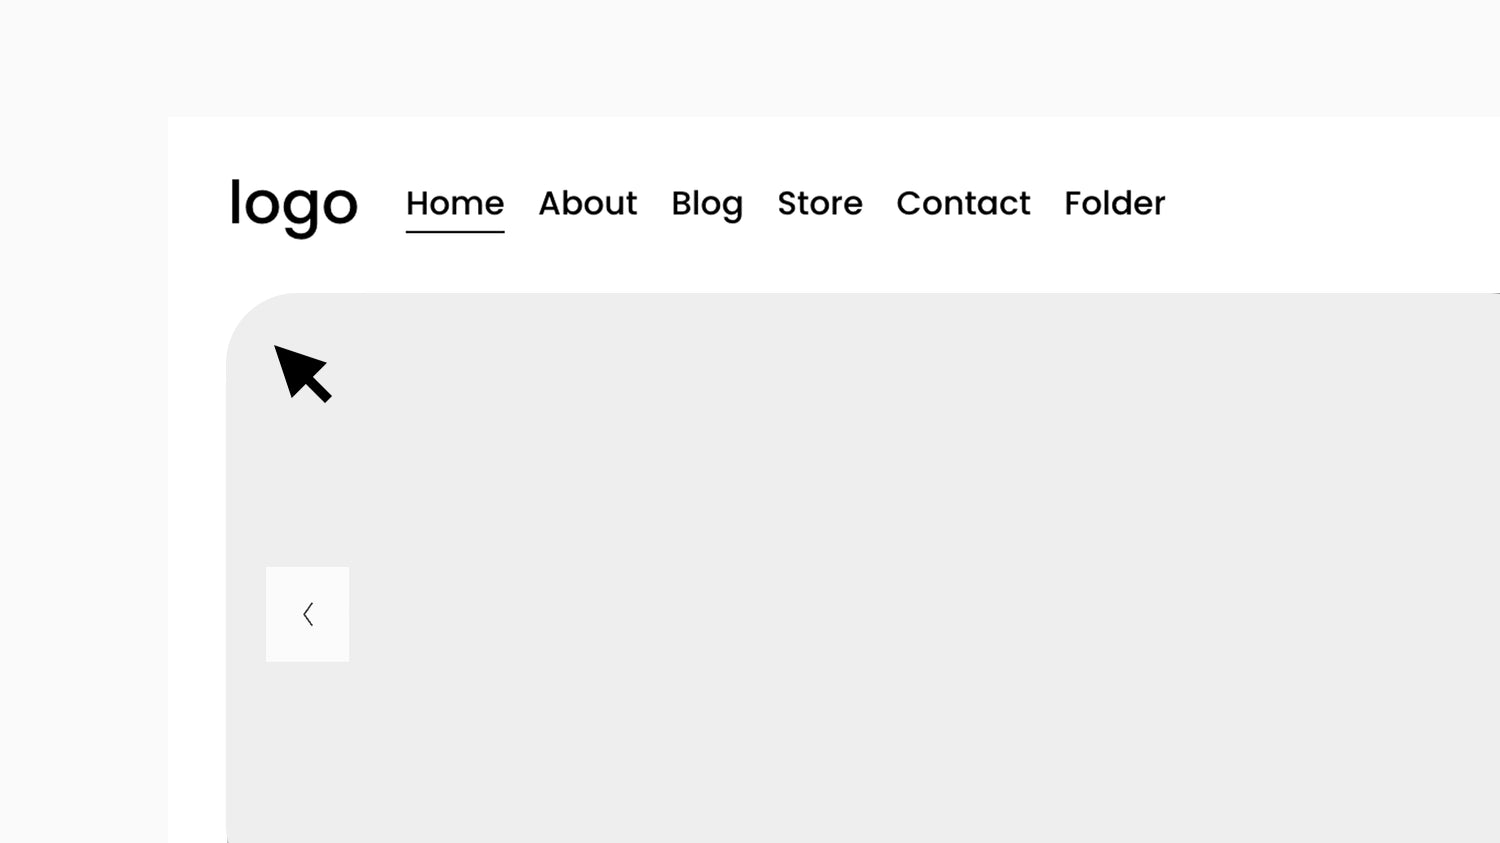Navigate to the Blog section

coord(707,203)
